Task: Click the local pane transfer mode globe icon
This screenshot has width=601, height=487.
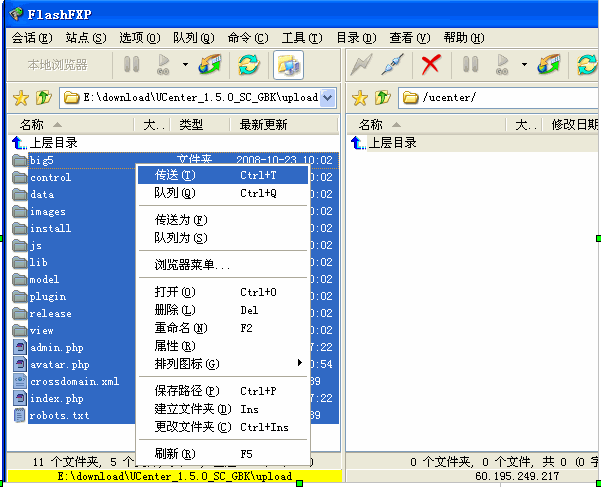Action: [x=210, y=64]
